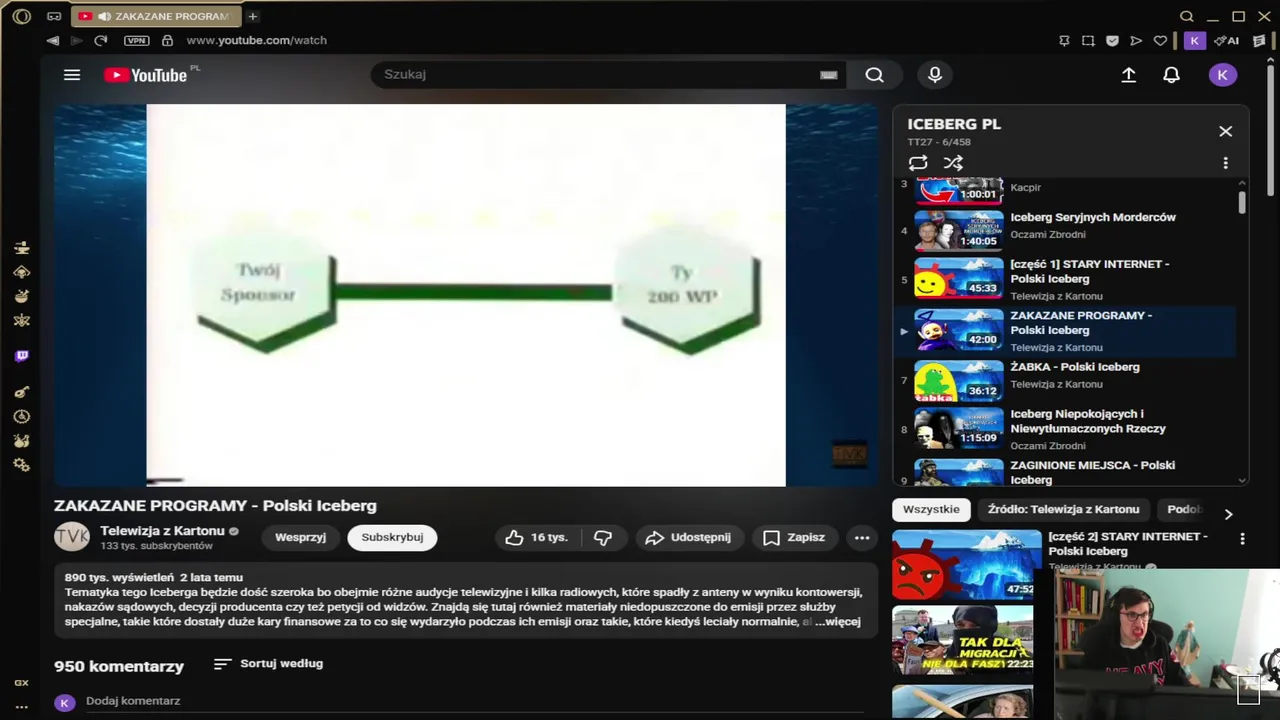Click the Wesprzyj button
Viewport: 1280px width, 720px height.
(300, 537)
